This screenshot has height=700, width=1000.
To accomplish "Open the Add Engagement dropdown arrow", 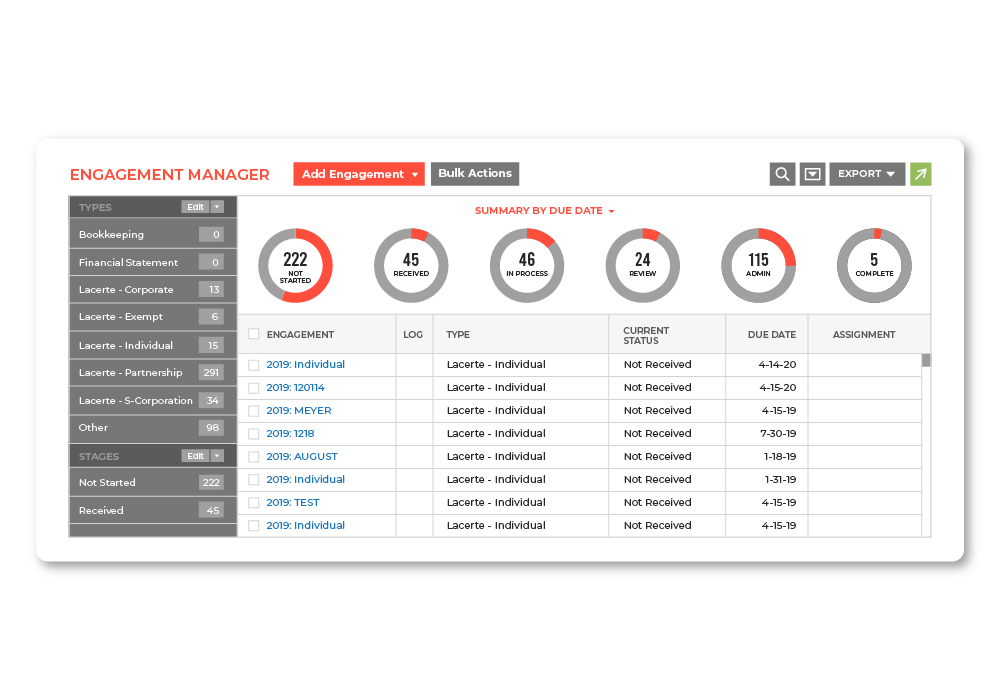I will pos(413,173).
